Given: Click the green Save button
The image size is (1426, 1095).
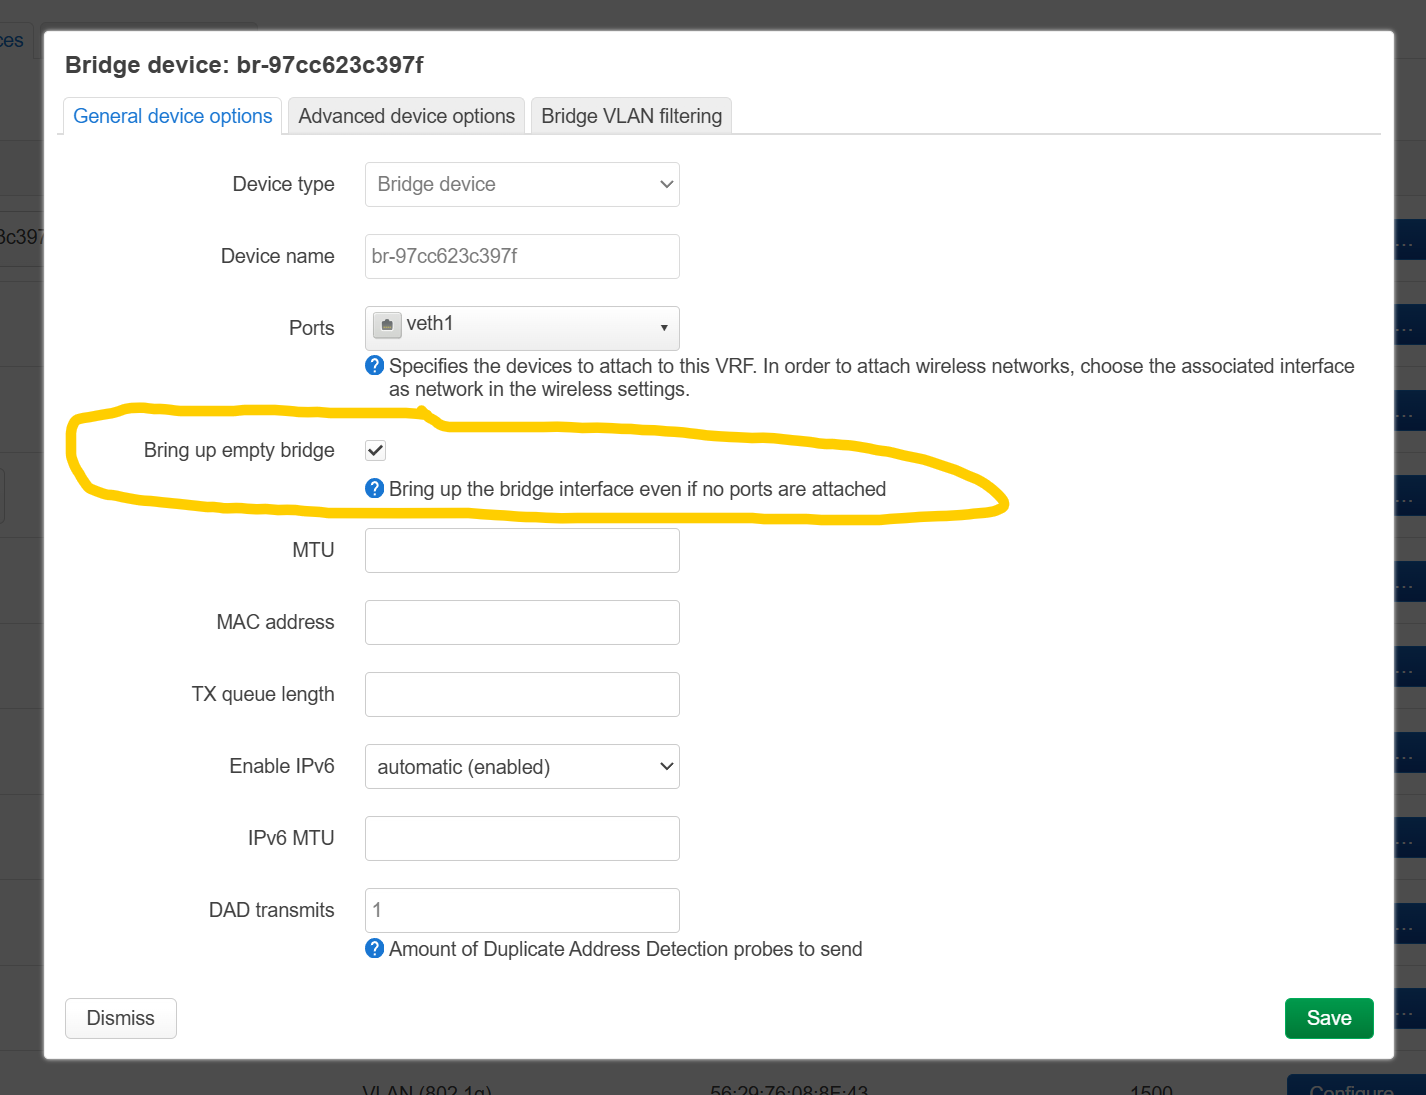Looking at the screenshot, I should pos(1328,1018).
